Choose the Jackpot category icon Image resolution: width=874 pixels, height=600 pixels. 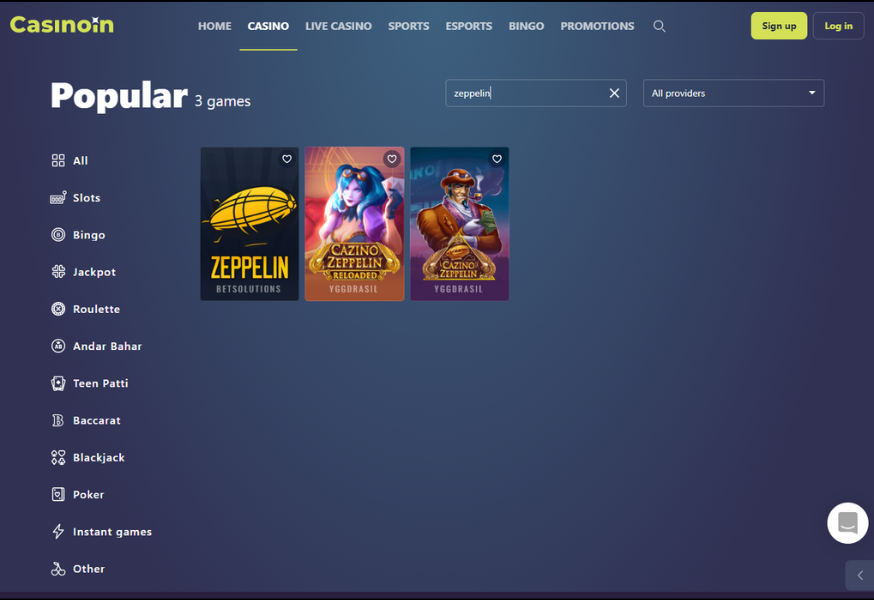(x=58, y=272)
